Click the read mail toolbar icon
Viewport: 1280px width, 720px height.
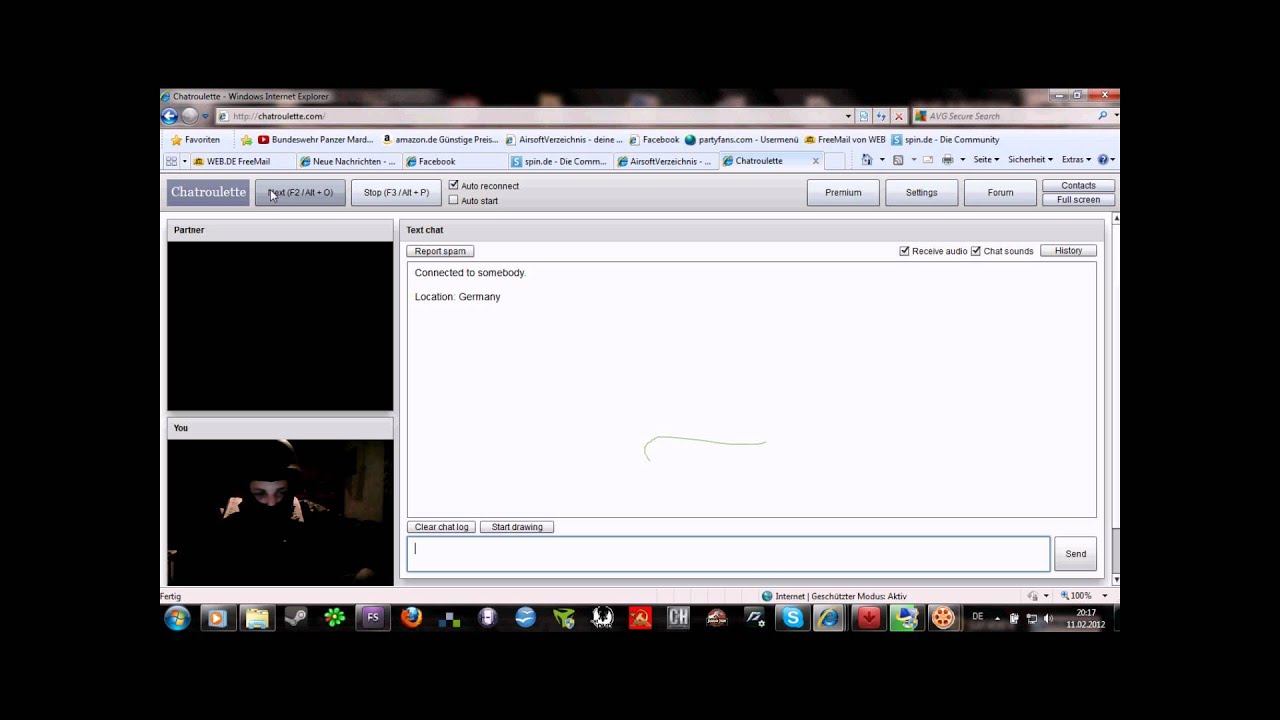(x=928, y=160)
